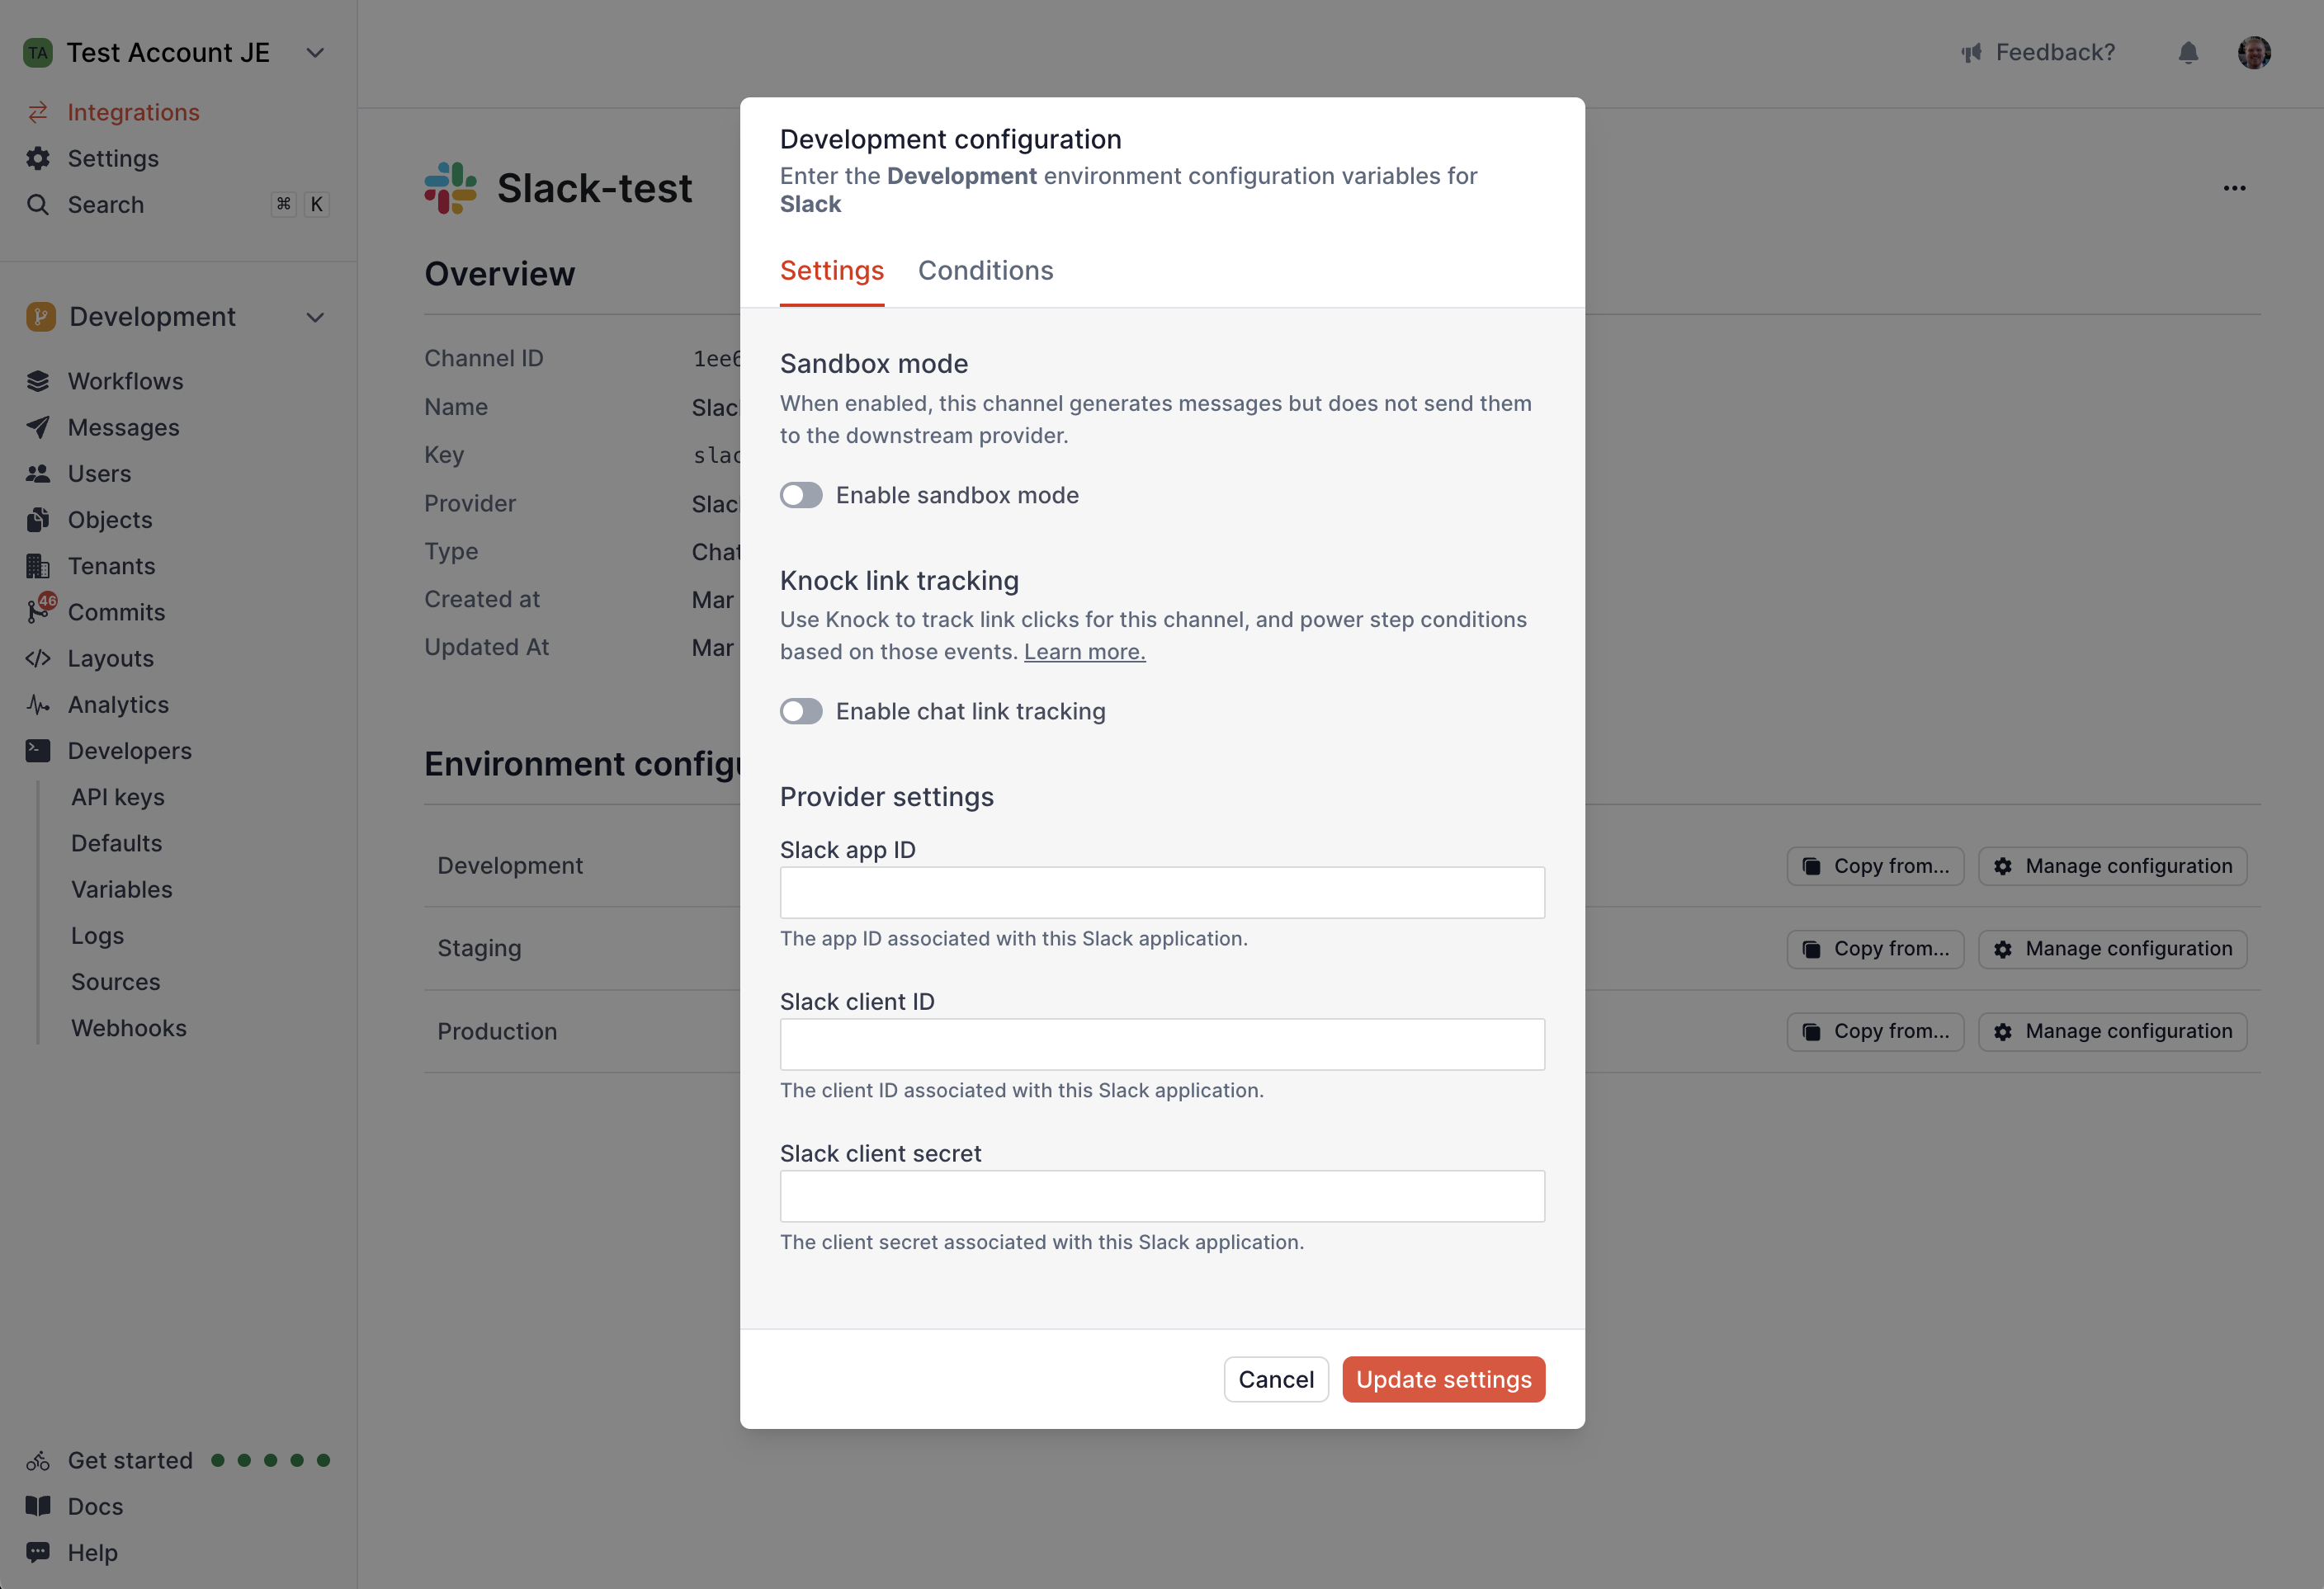Select the Messages sidebar icon
Image resolution: width=2324 pixels, height=1589 pixels.
coord(38,427)
